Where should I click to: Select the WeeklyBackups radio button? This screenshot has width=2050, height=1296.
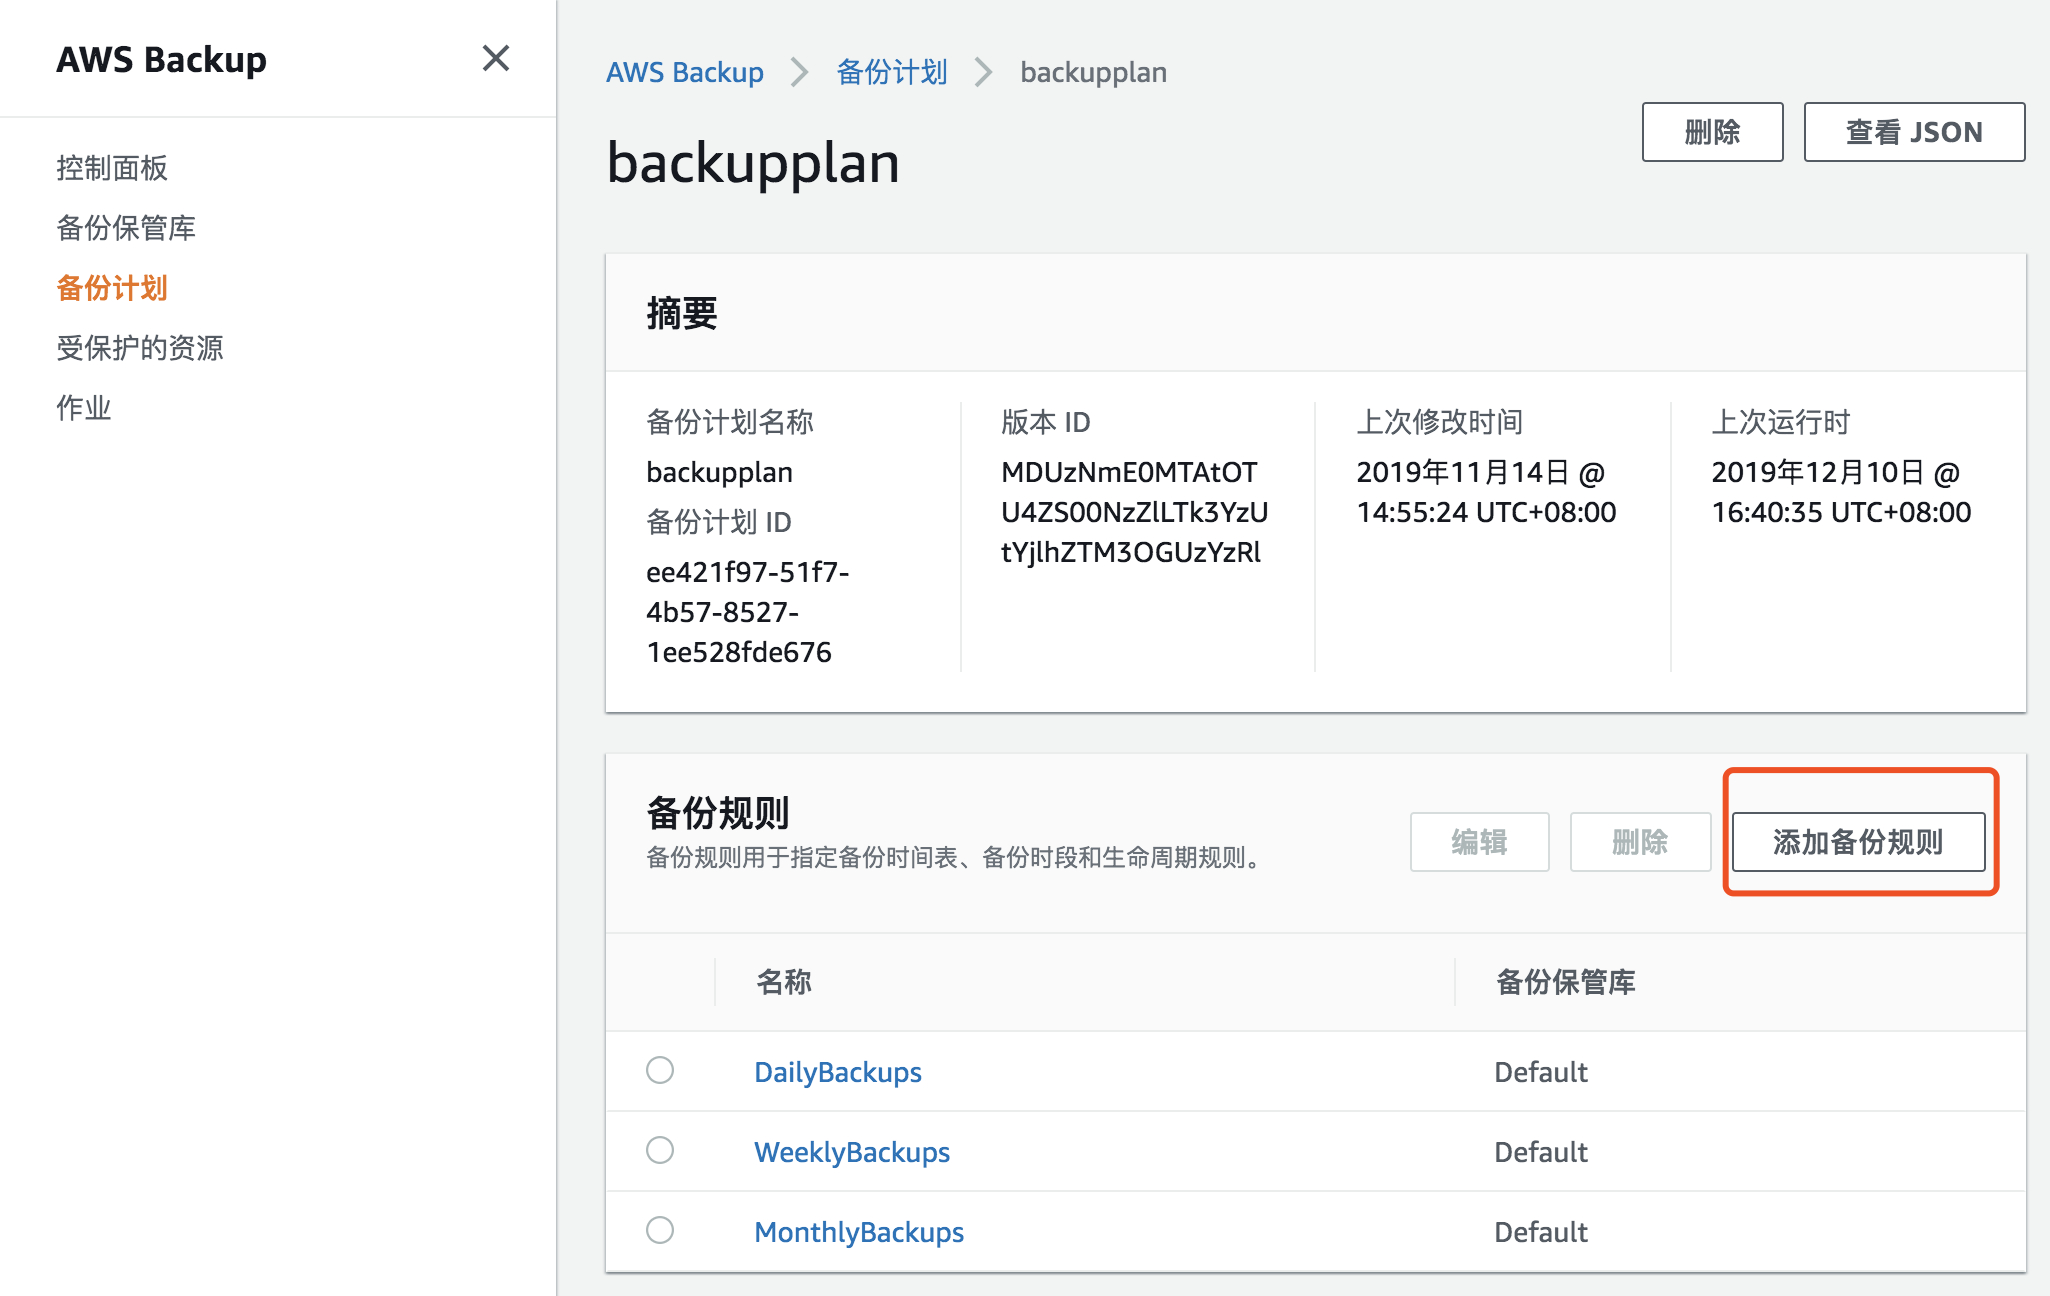coord(660,1150)
